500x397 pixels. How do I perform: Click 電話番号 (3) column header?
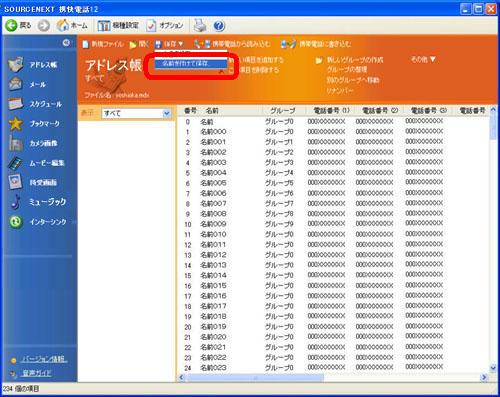point(429,110)
